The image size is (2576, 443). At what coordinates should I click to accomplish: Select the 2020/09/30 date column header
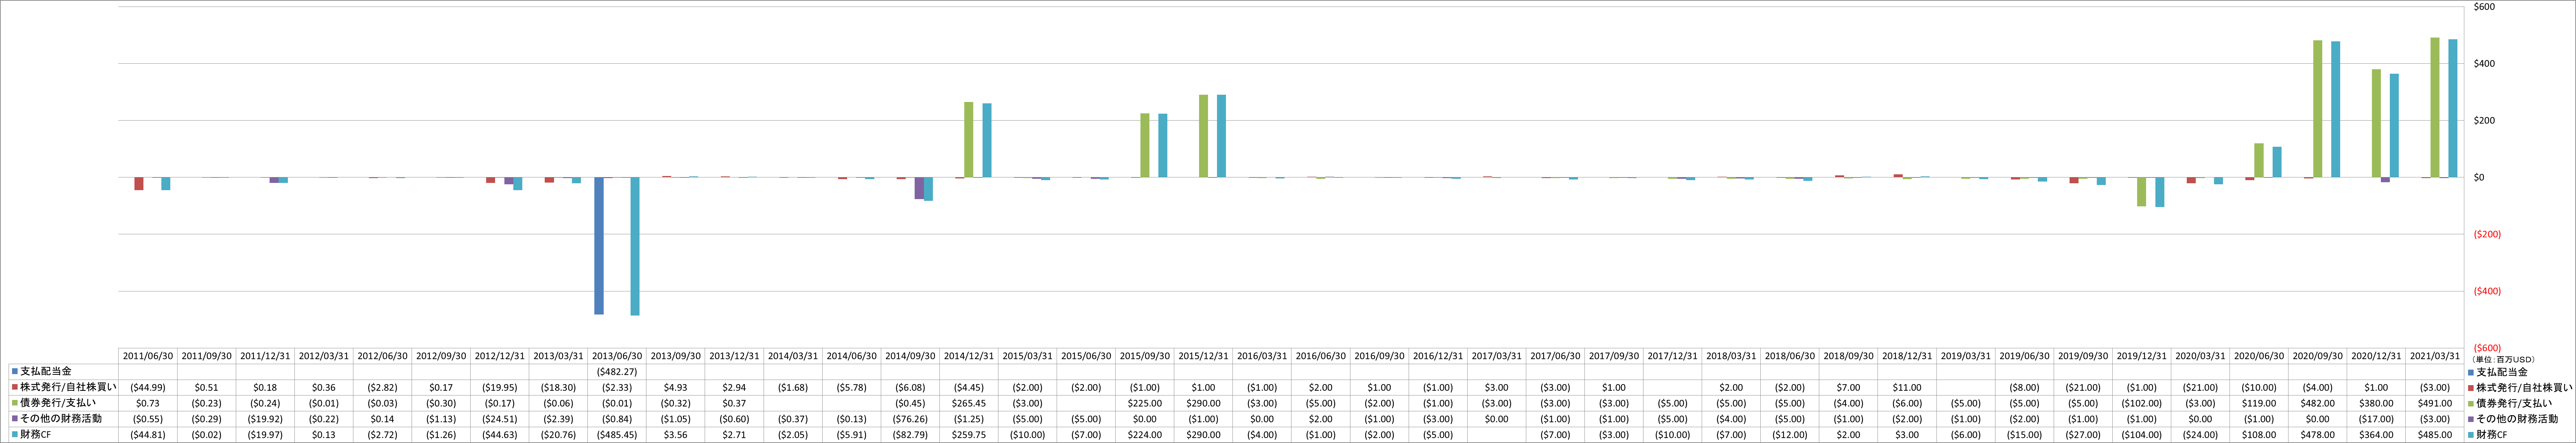click(2318, 356)
